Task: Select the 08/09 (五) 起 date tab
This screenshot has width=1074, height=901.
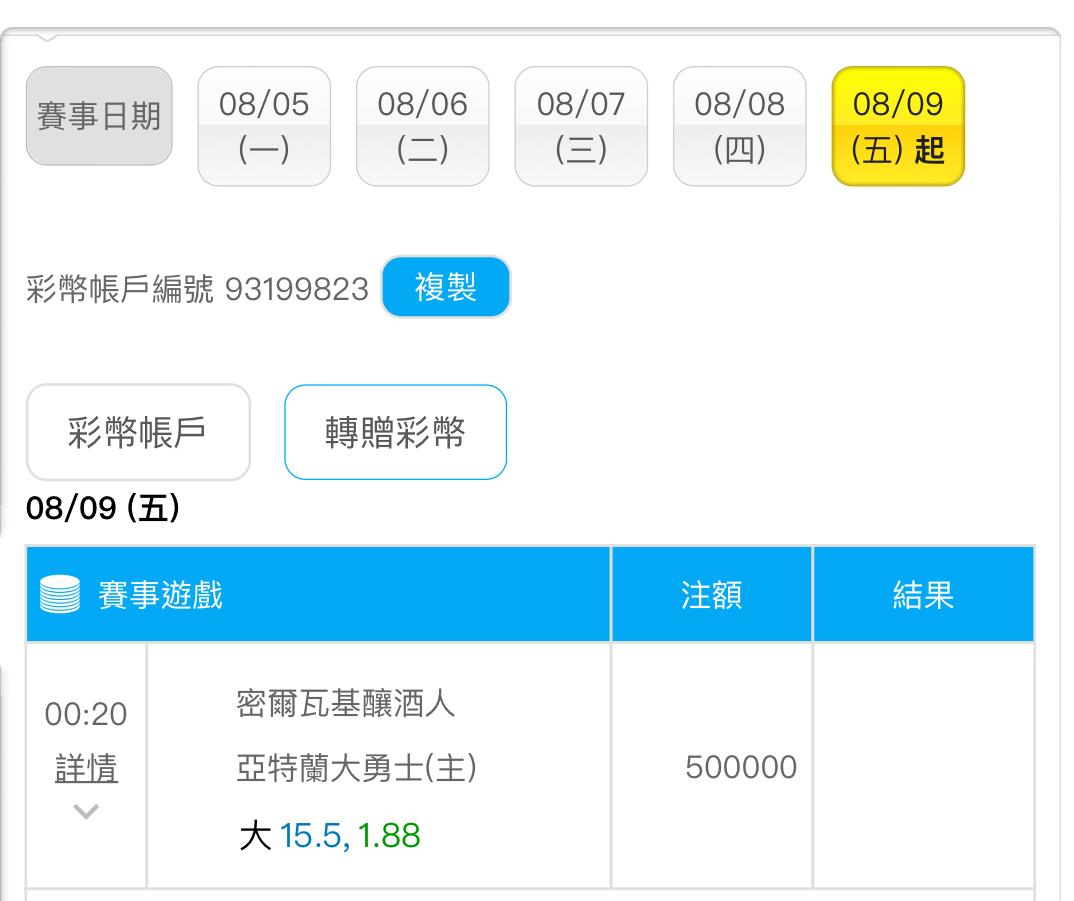Action: point(898,126)
